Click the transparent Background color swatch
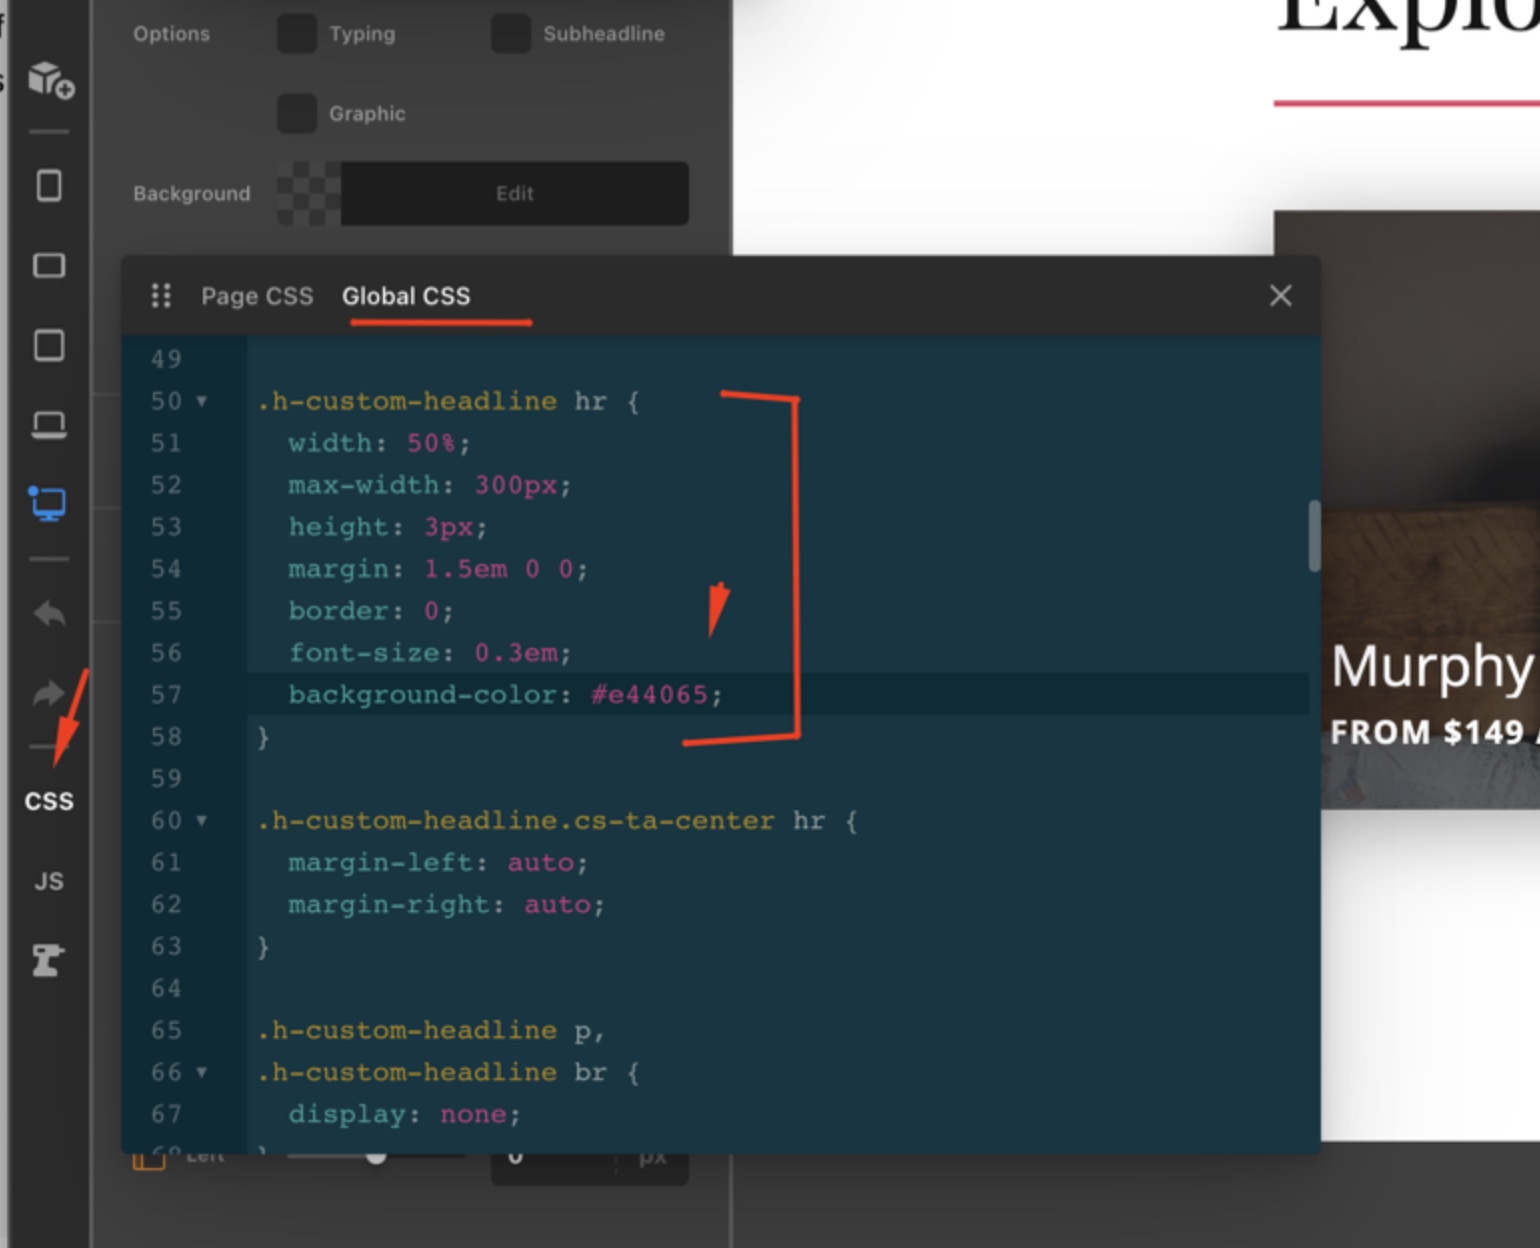Screen dimensions: 1540x1248 [x=309, y=193]
